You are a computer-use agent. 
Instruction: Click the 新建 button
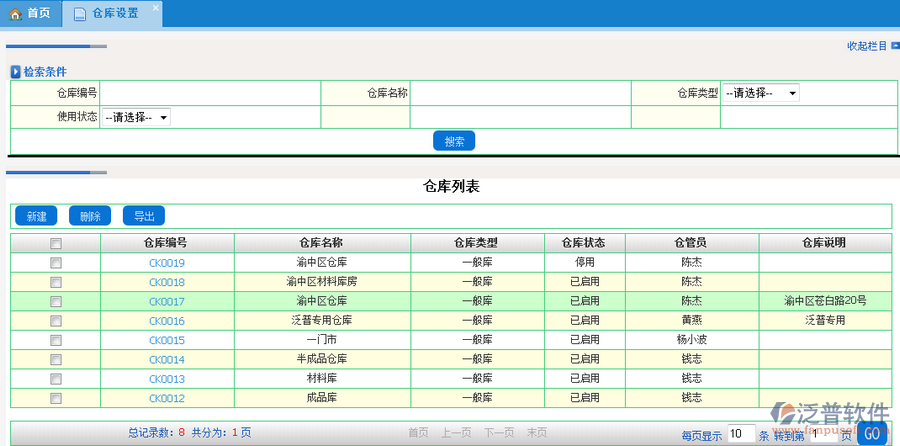tap(36, 216)
